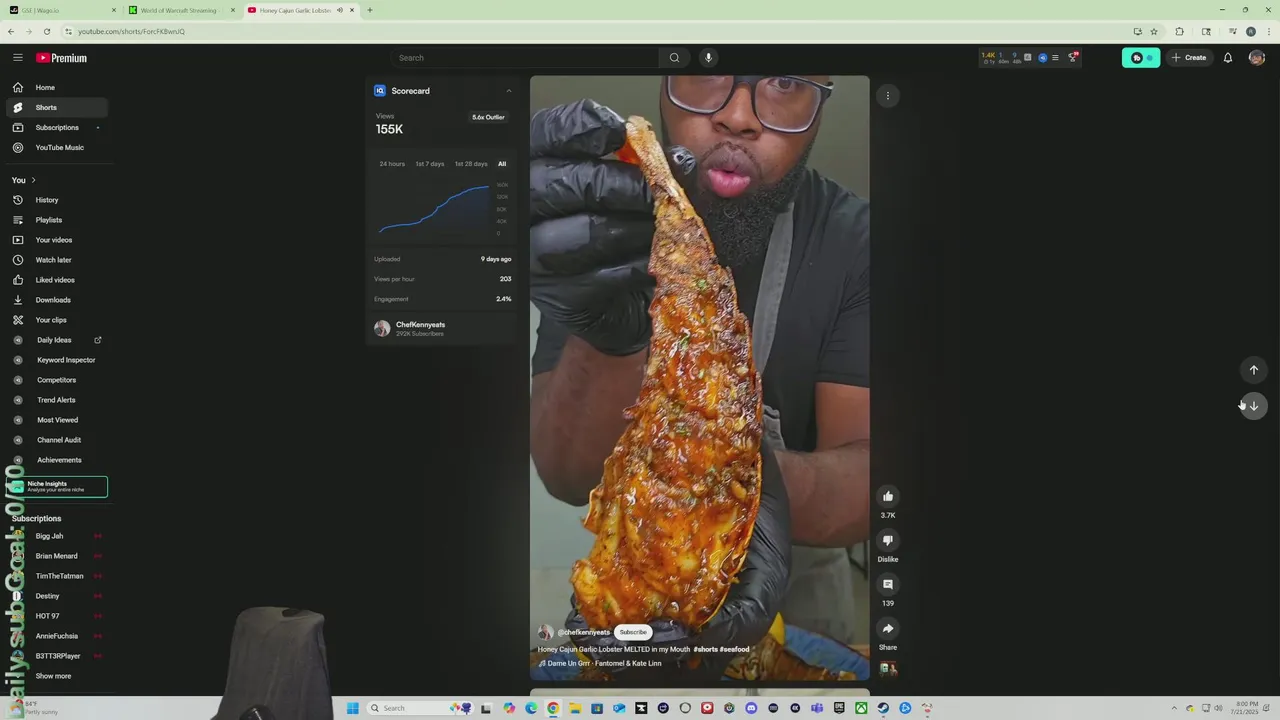This screenshot has width=1280, height=720.
Task: Open the Create button
Action: pos(1189,58)
